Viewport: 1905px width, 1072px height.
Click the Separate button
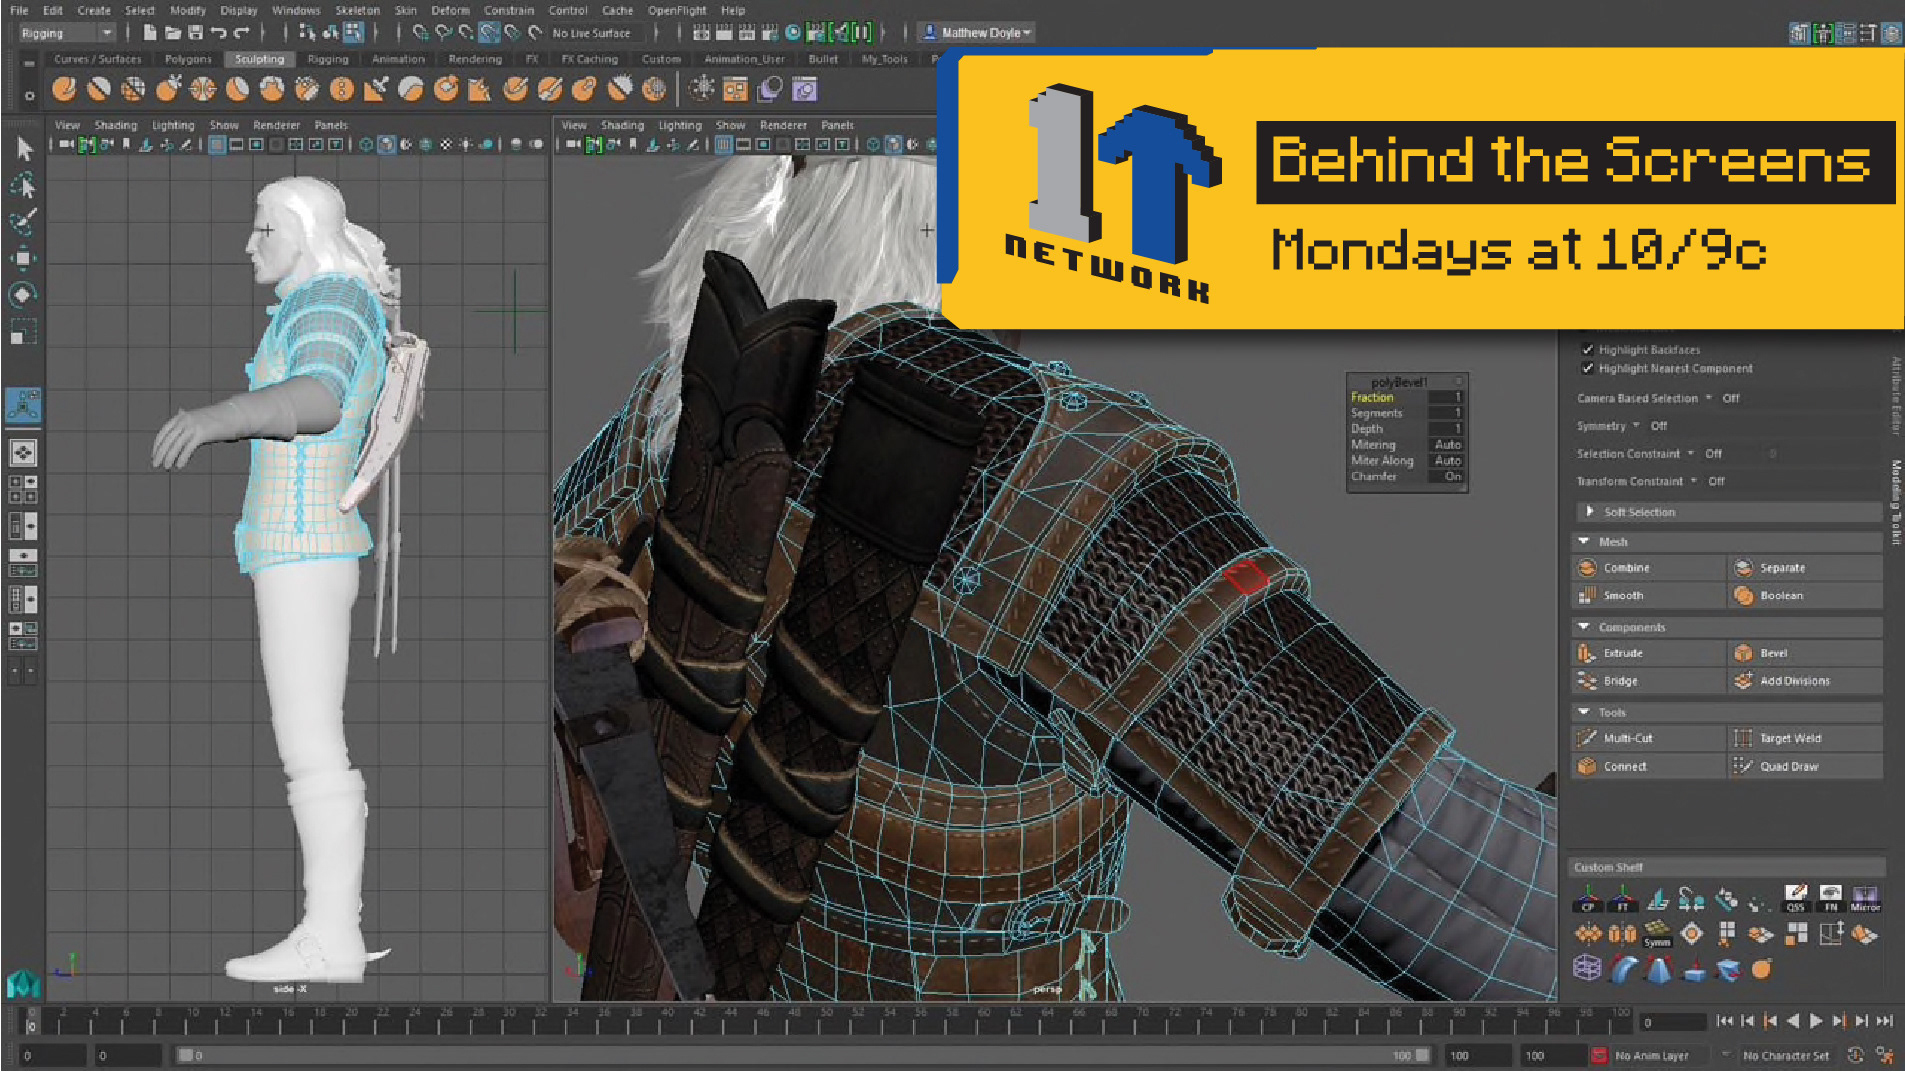(1805, 568)
